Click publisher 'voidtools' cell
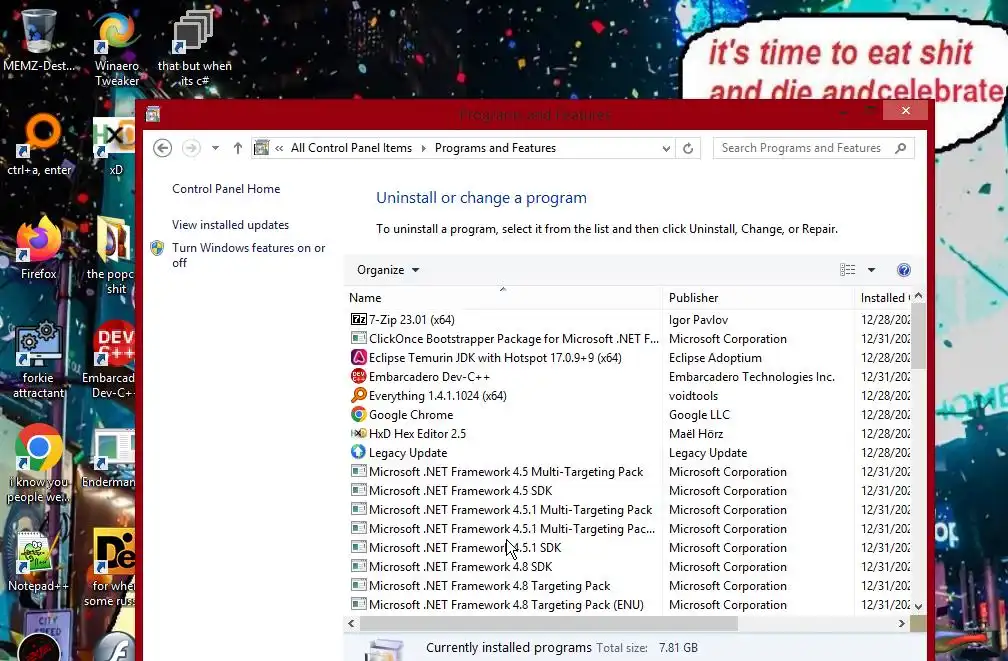The width and height of the screenshot is (1008, 661). [x=693, y=395]
